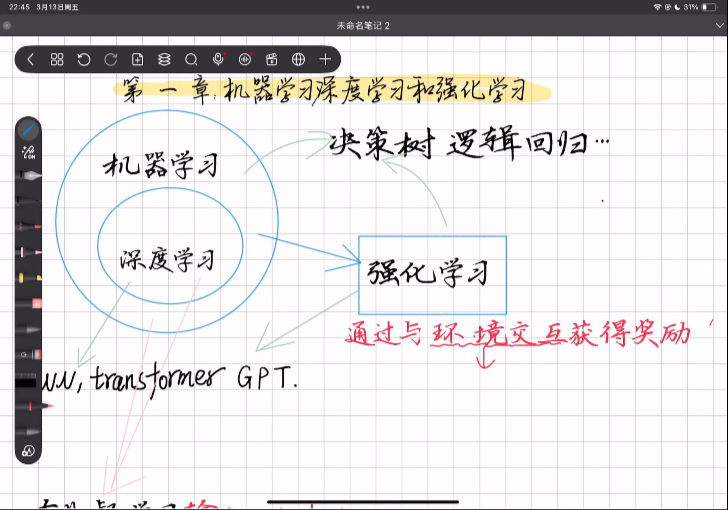Viewport: 728px width, 510px height.
Task: Go back using the left chevron in toolbar
Action: [31, 59]
